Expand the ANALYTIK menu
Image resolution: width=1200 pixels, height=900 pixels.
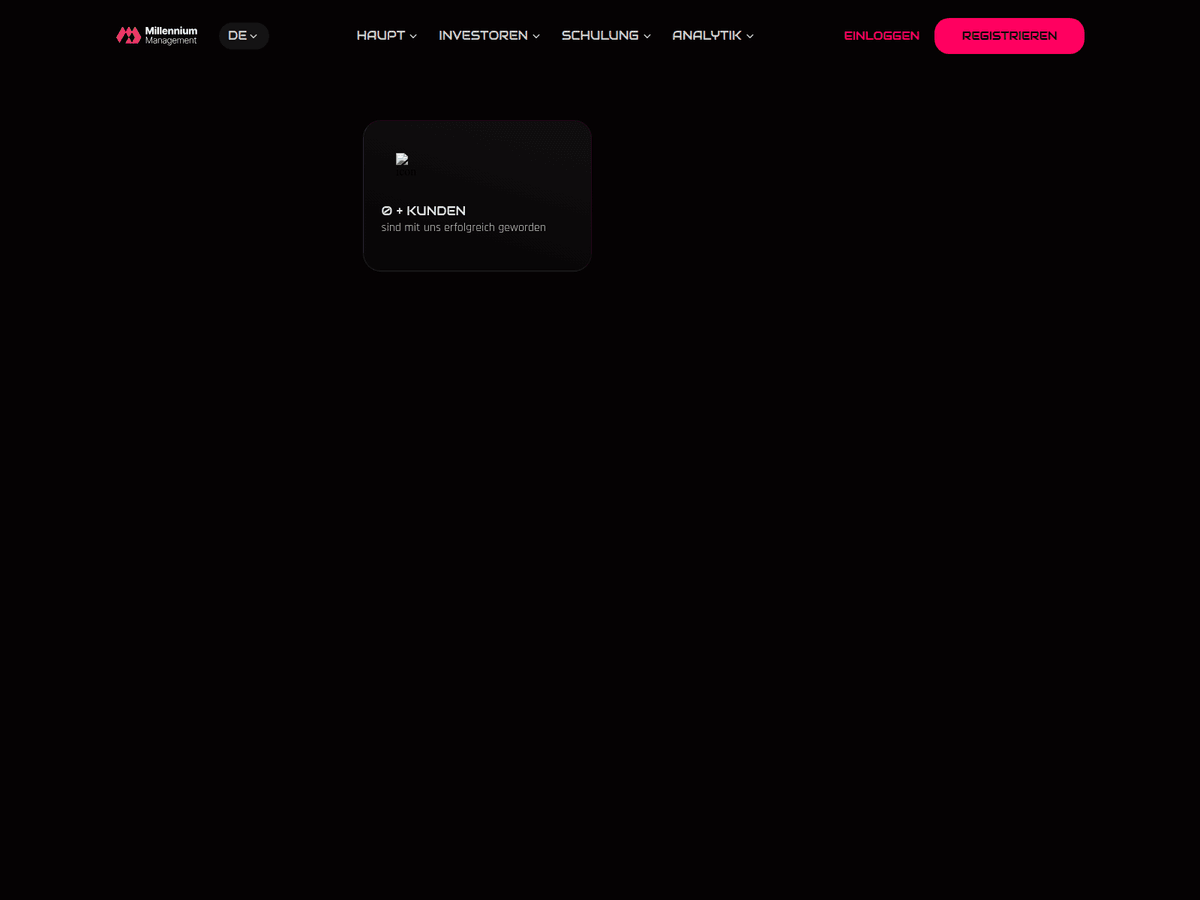point(713,36)
